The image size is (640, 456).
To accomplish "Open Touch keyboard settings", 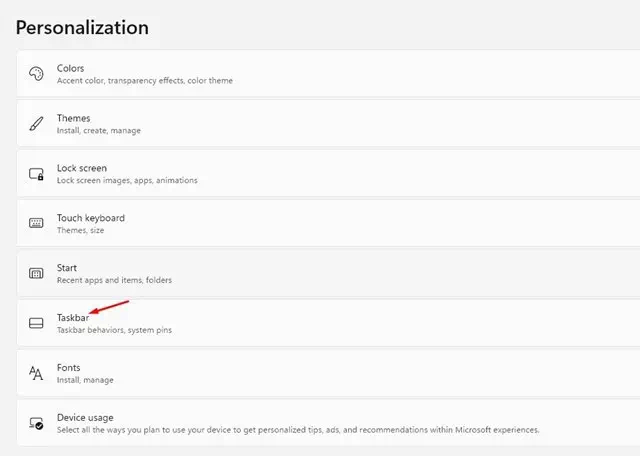I will point(328,223).
